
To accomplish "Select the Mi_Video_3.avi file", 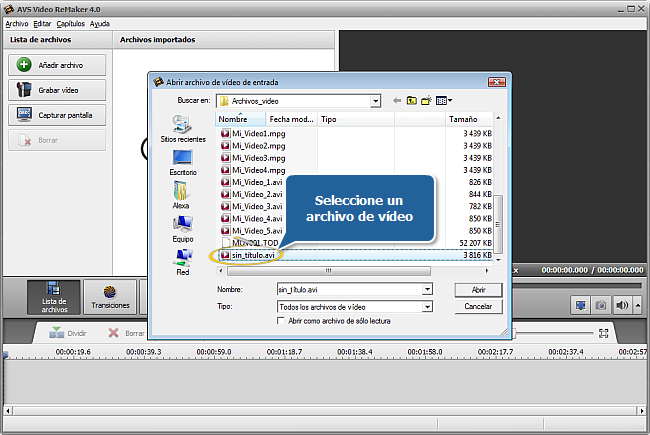I will (258, 206).
